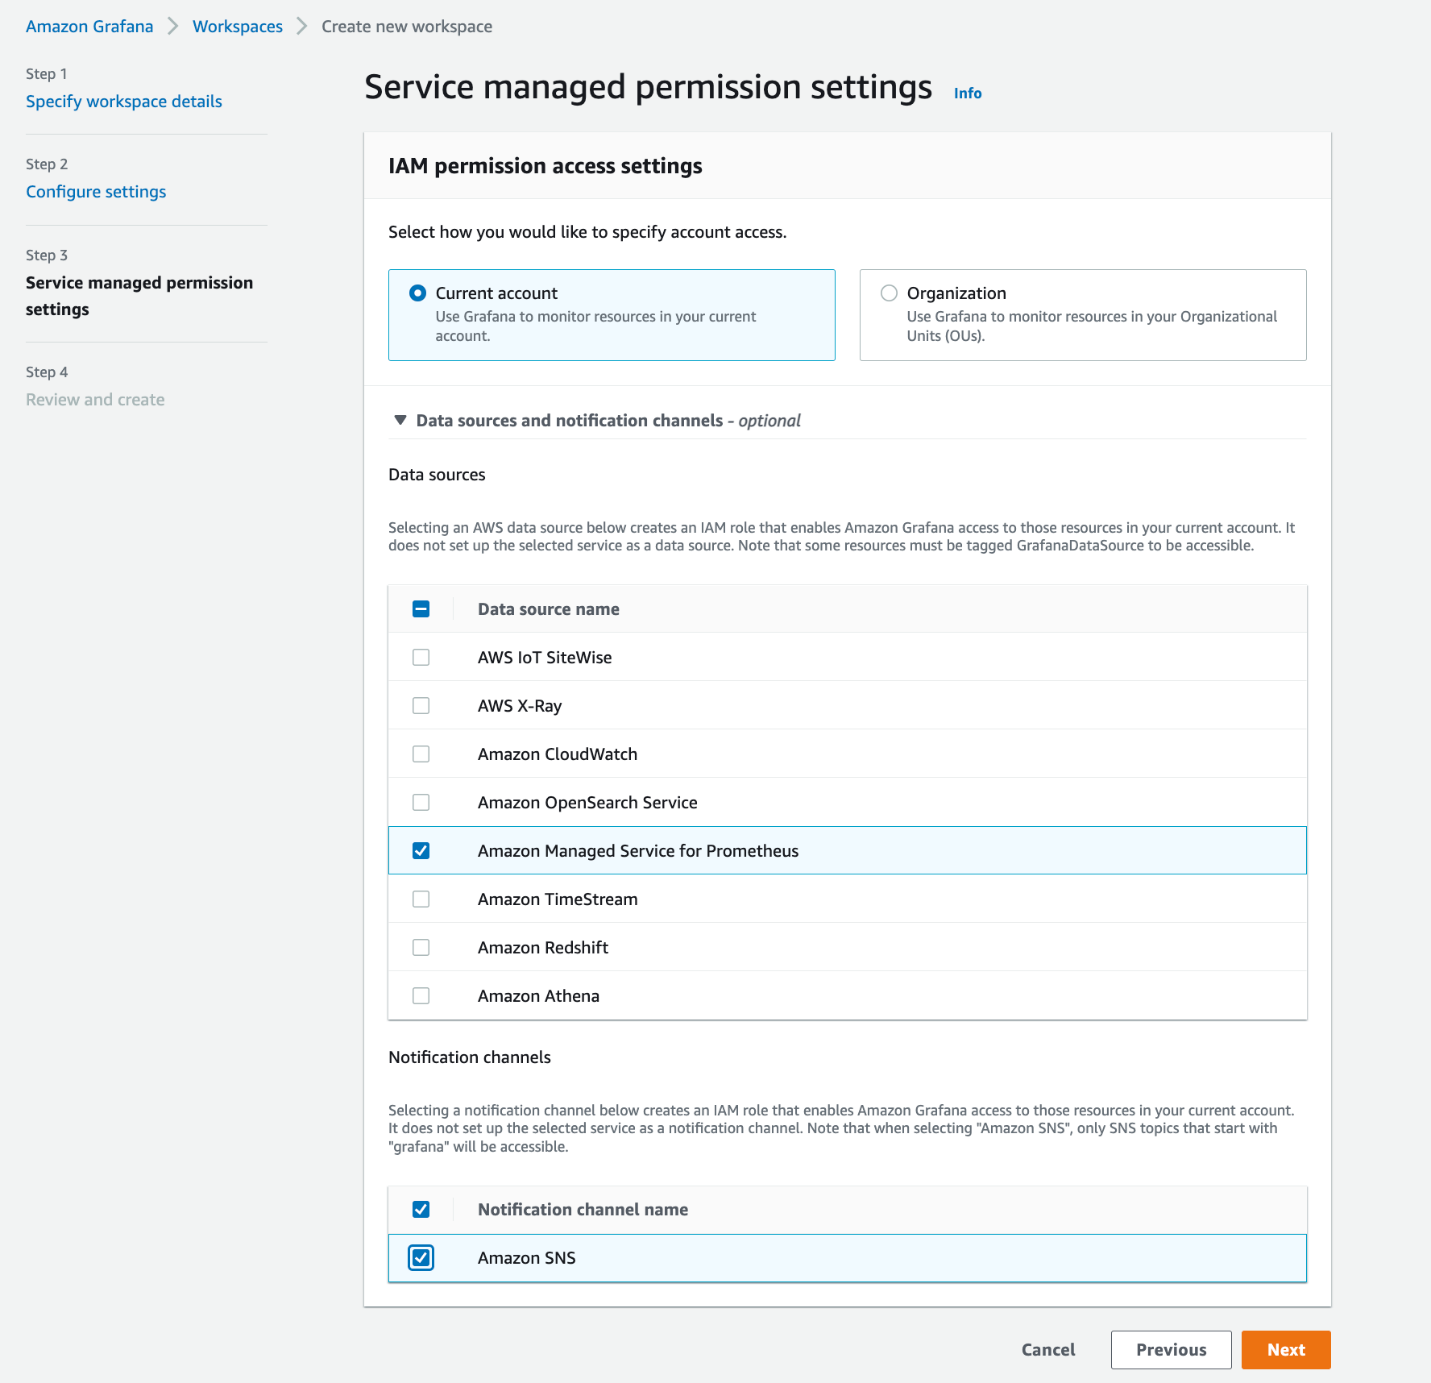Toggle select-all data sources header checkbox
Screen dimensions: 1431x1383
click(421, 609)
